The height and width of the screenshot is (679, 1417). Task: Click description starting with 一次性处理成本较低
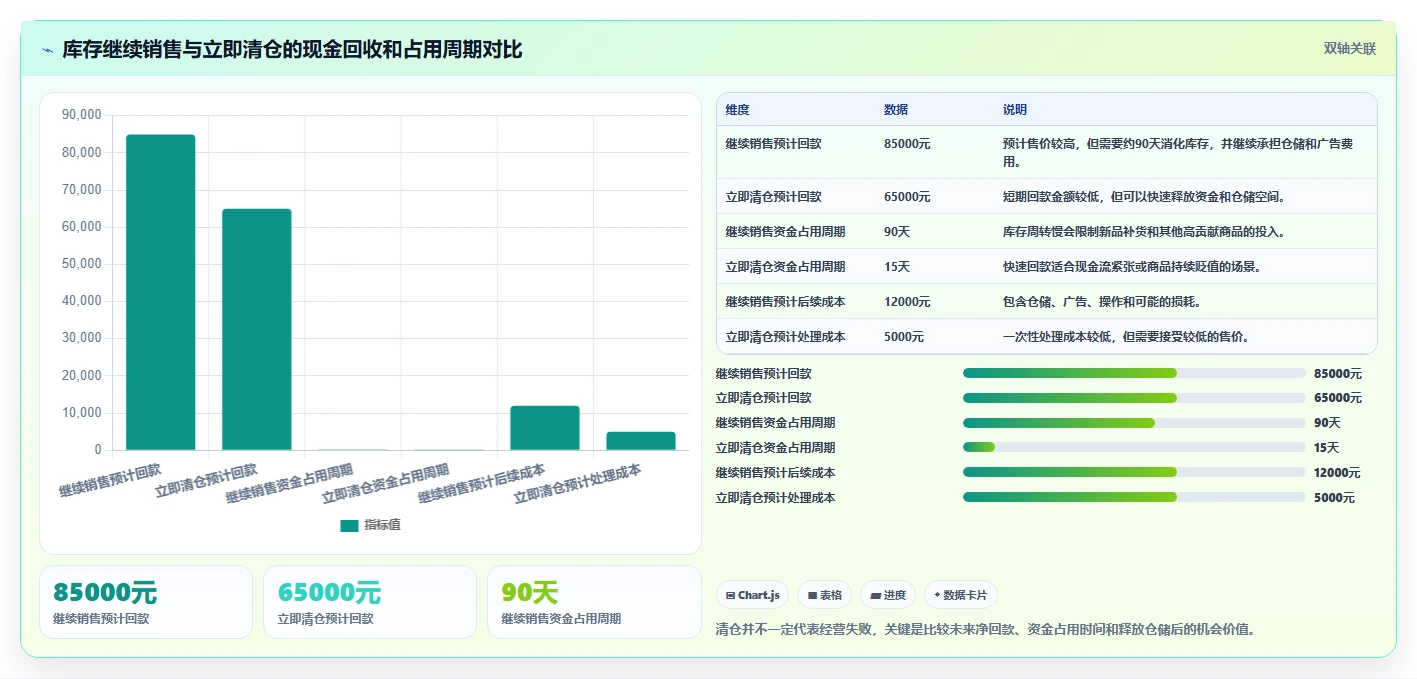click(x=1126, y=337)
